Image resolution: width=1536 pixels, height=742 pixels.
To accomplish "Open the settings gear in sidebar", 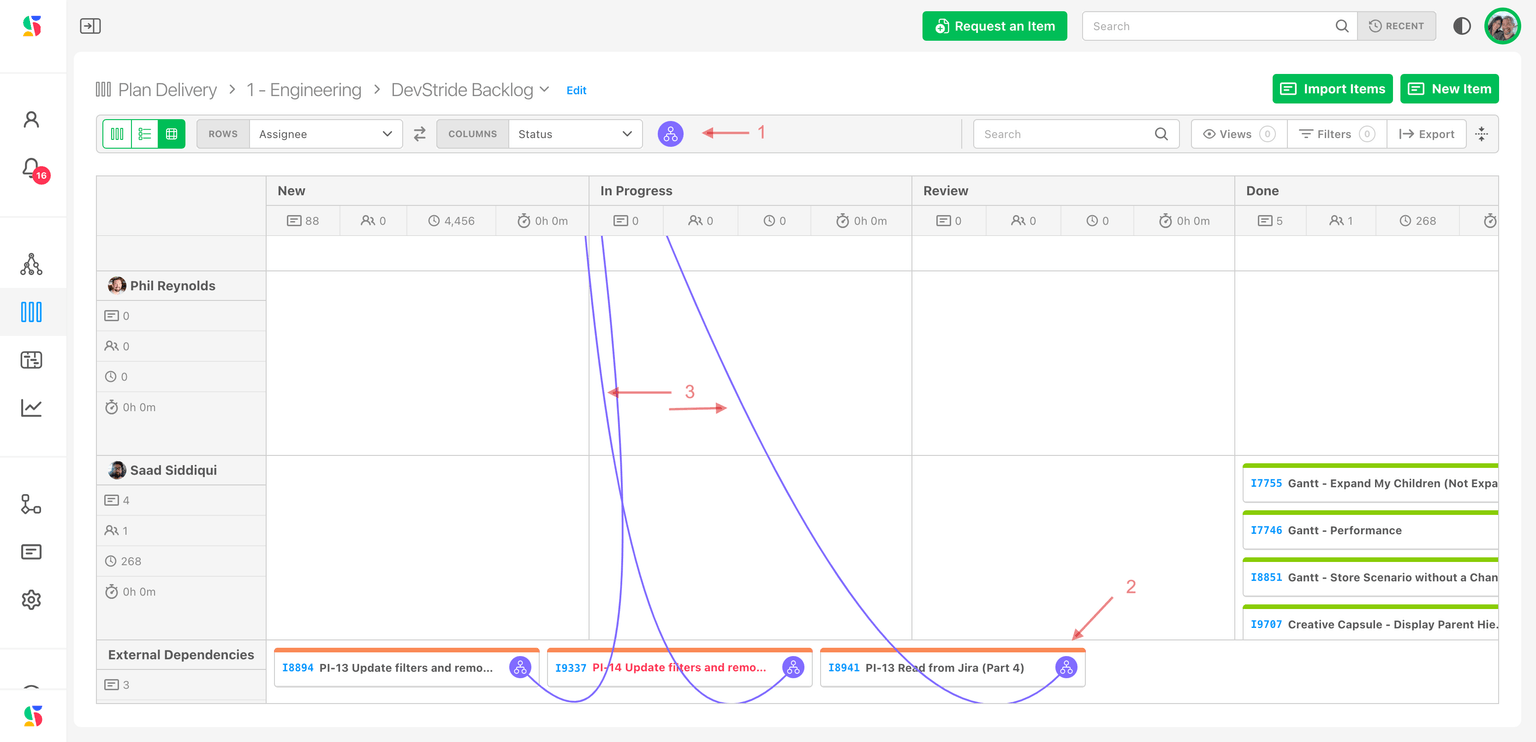I will [x=32, y=600].
